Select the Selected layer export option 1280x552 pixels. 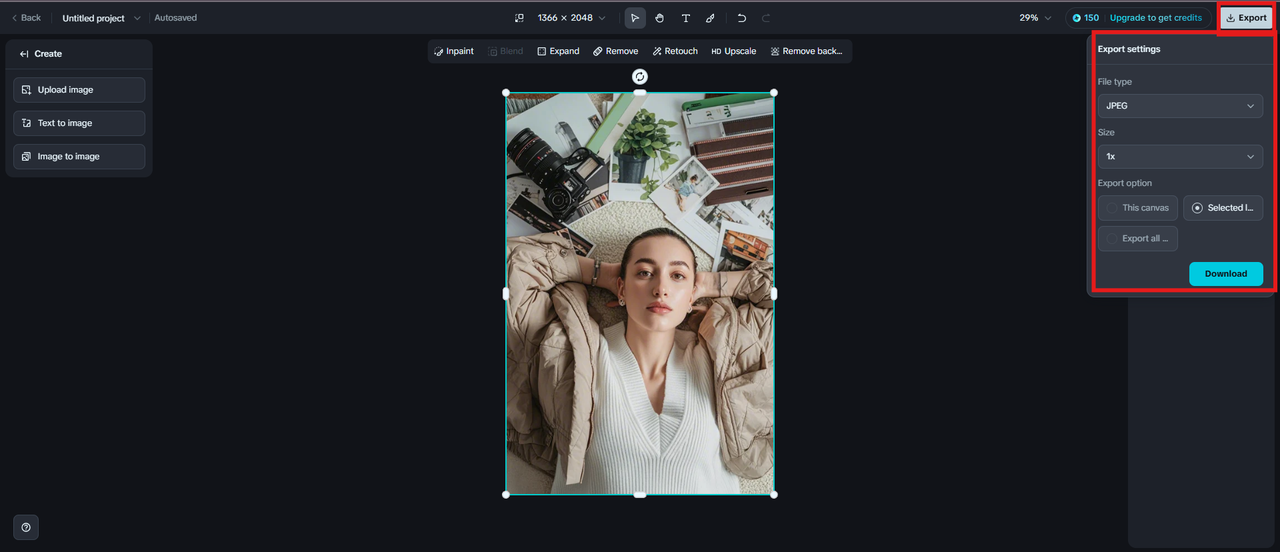click(x=1223, y=208)
